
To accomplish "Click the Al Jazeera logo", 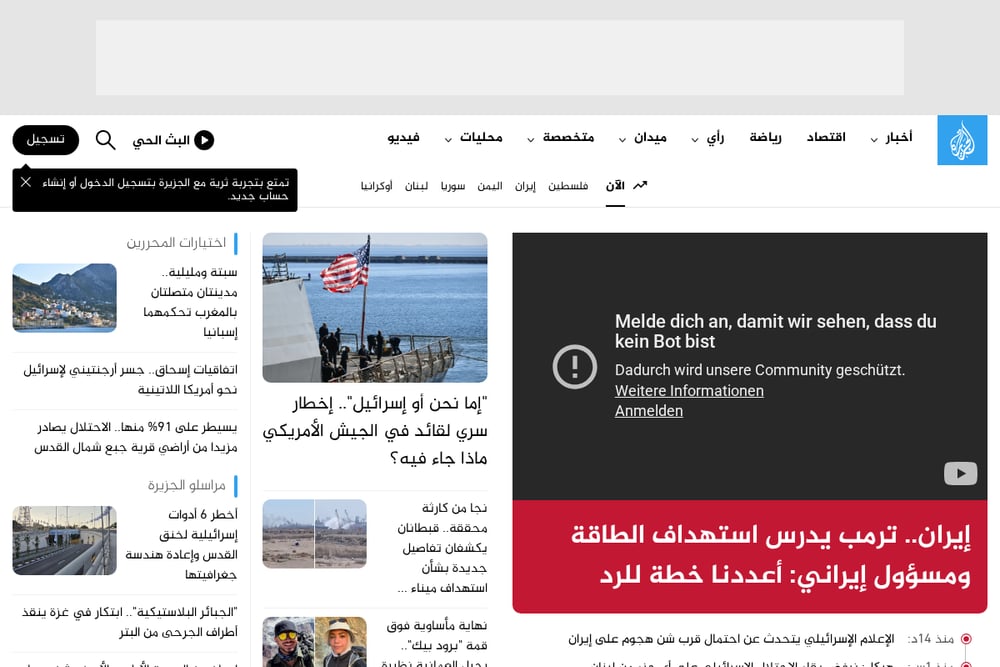I will click(x=962, y=140).
